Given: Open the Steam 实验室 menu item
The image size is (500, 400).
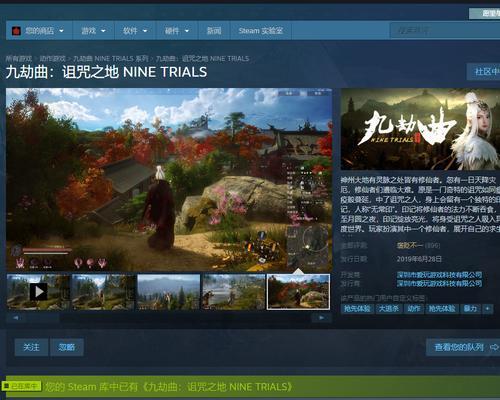Looking at the screenshot, I should point(261,31).
